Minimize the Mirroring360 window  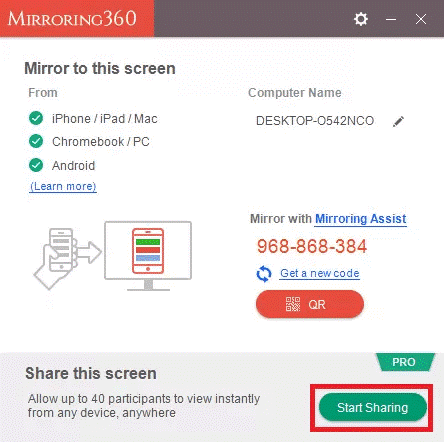391,19
